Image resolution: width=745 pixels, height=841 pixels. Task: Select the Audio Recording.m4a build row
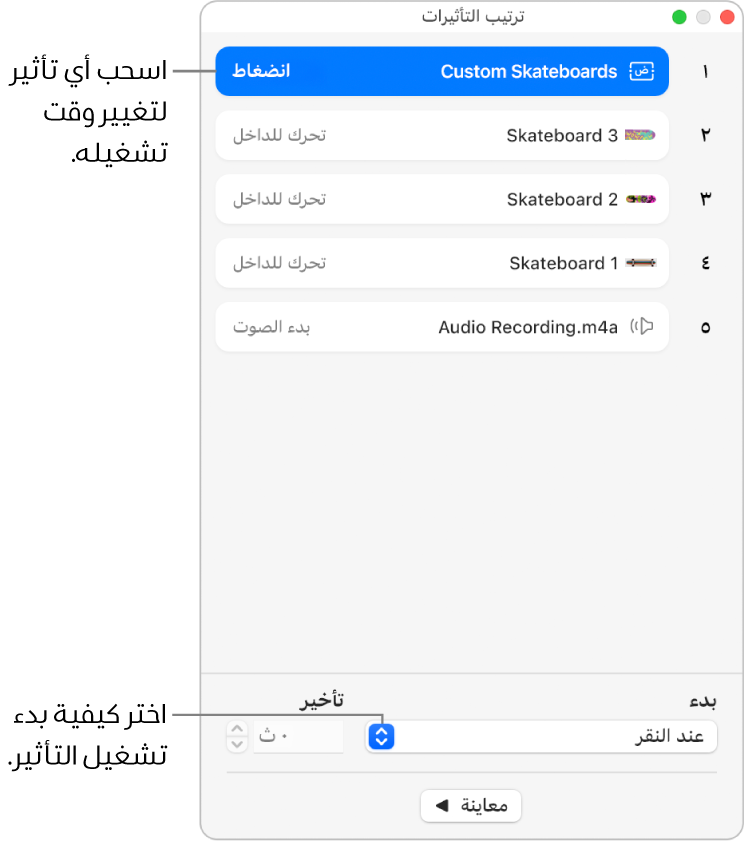coord(442,327)
